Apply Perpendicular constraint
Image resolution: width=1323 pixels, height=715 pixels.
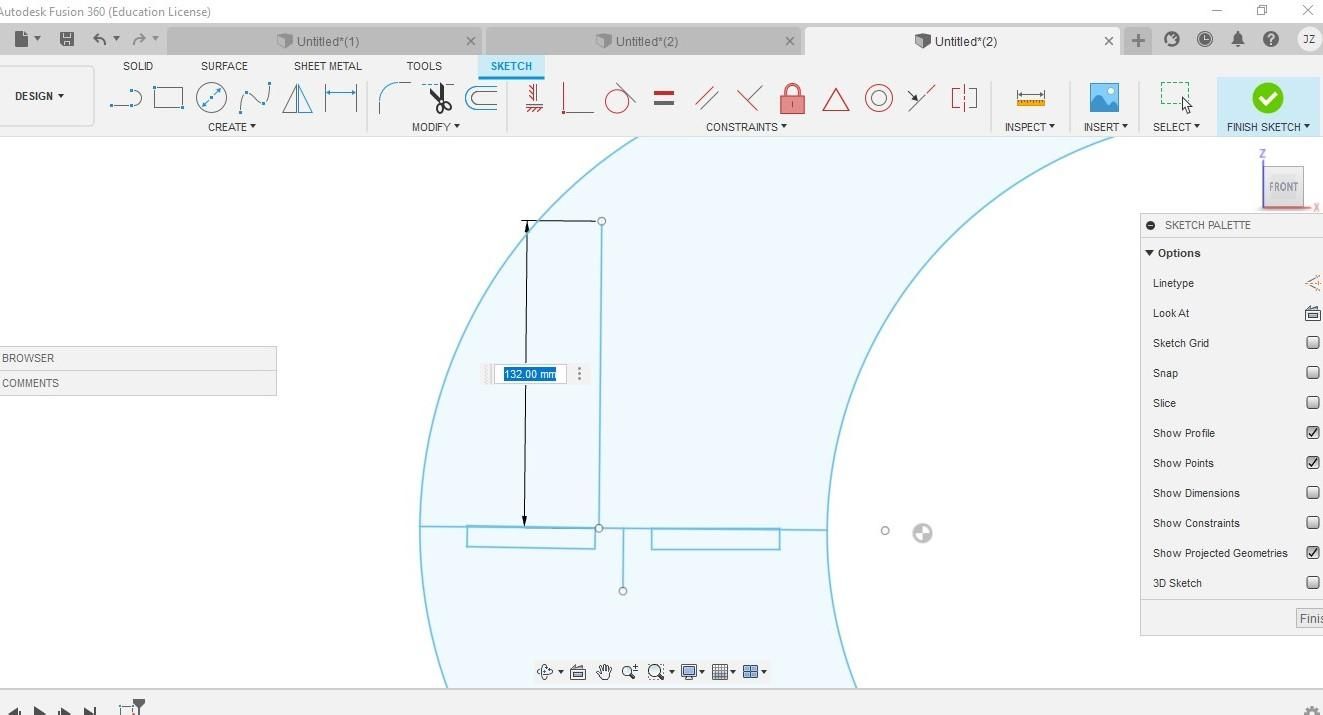pyautogui.click(x=749, y=98)
